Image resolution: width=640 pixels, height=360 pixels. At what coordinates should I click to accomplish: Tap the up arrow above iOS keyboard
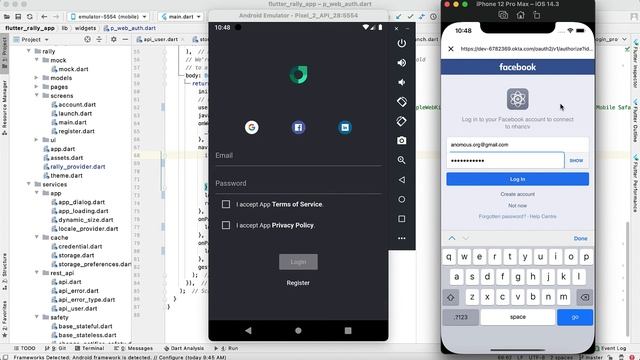pos(452,238)
